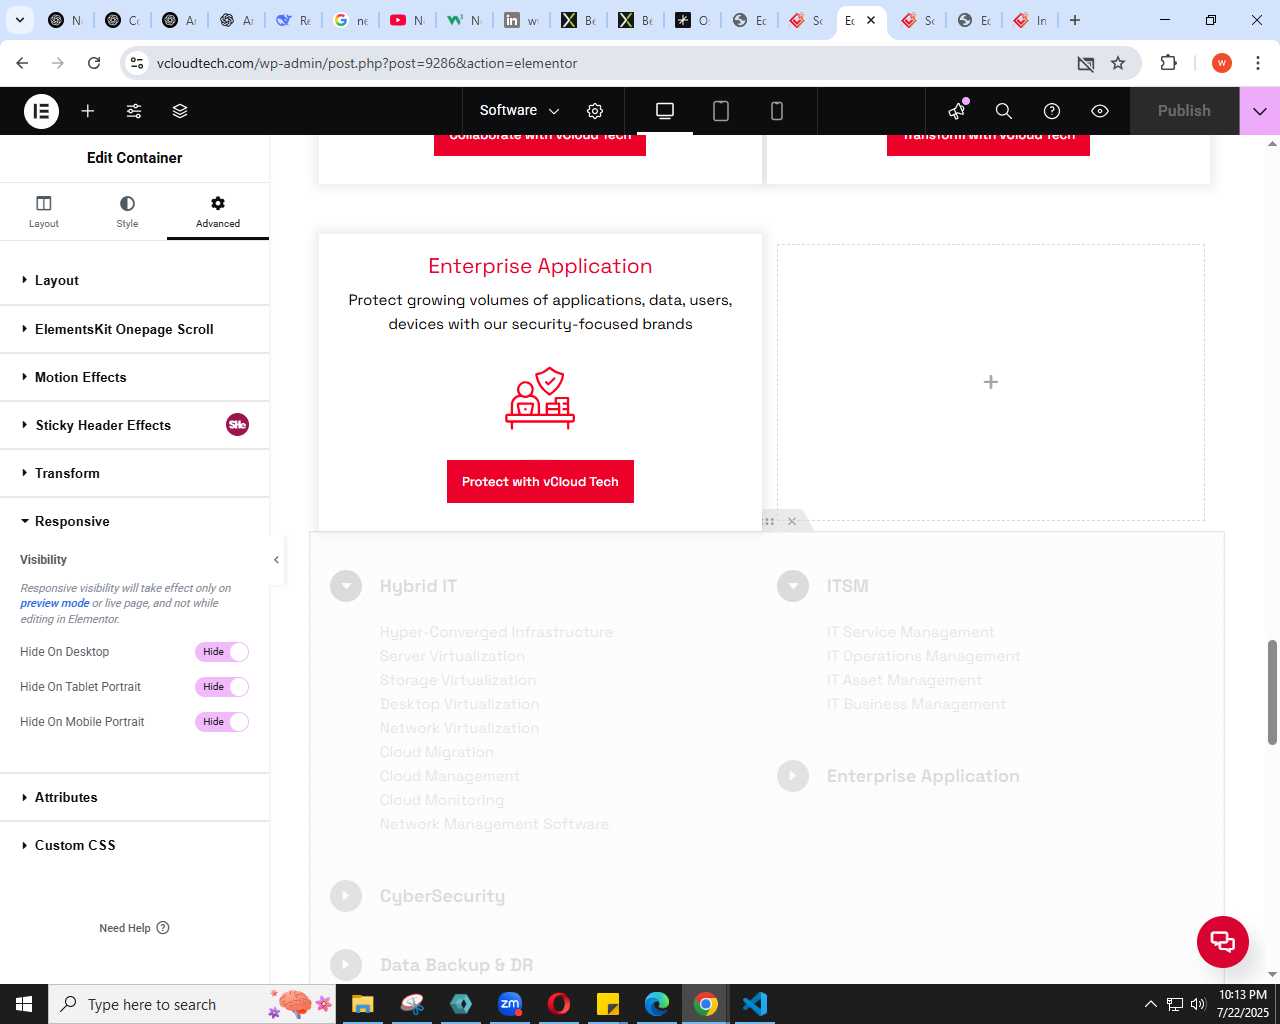
Task: Expand the Sticky Header Effects section
Action: [x=135, y=425]
